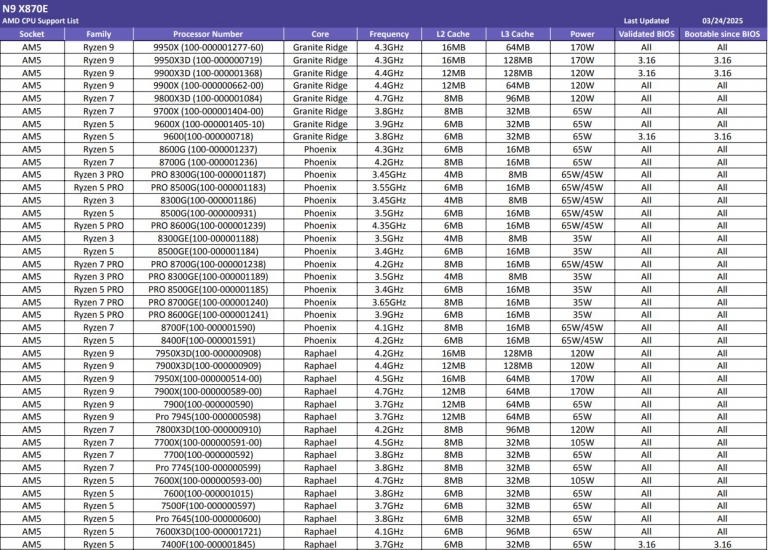This screenshot has width=768, height=550.
Task: Select the AMD CPU Support List subtitle
Action: [x=40, y=21]
